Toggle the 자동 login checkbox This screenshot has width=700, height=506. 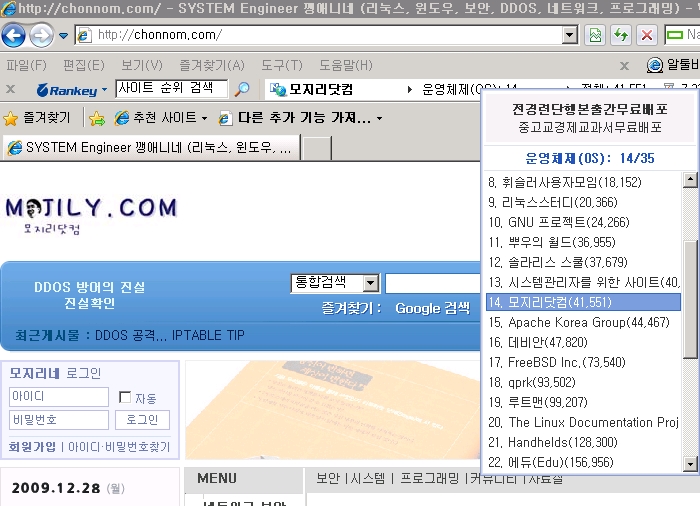pyautogui.click(x=125, y=397)
